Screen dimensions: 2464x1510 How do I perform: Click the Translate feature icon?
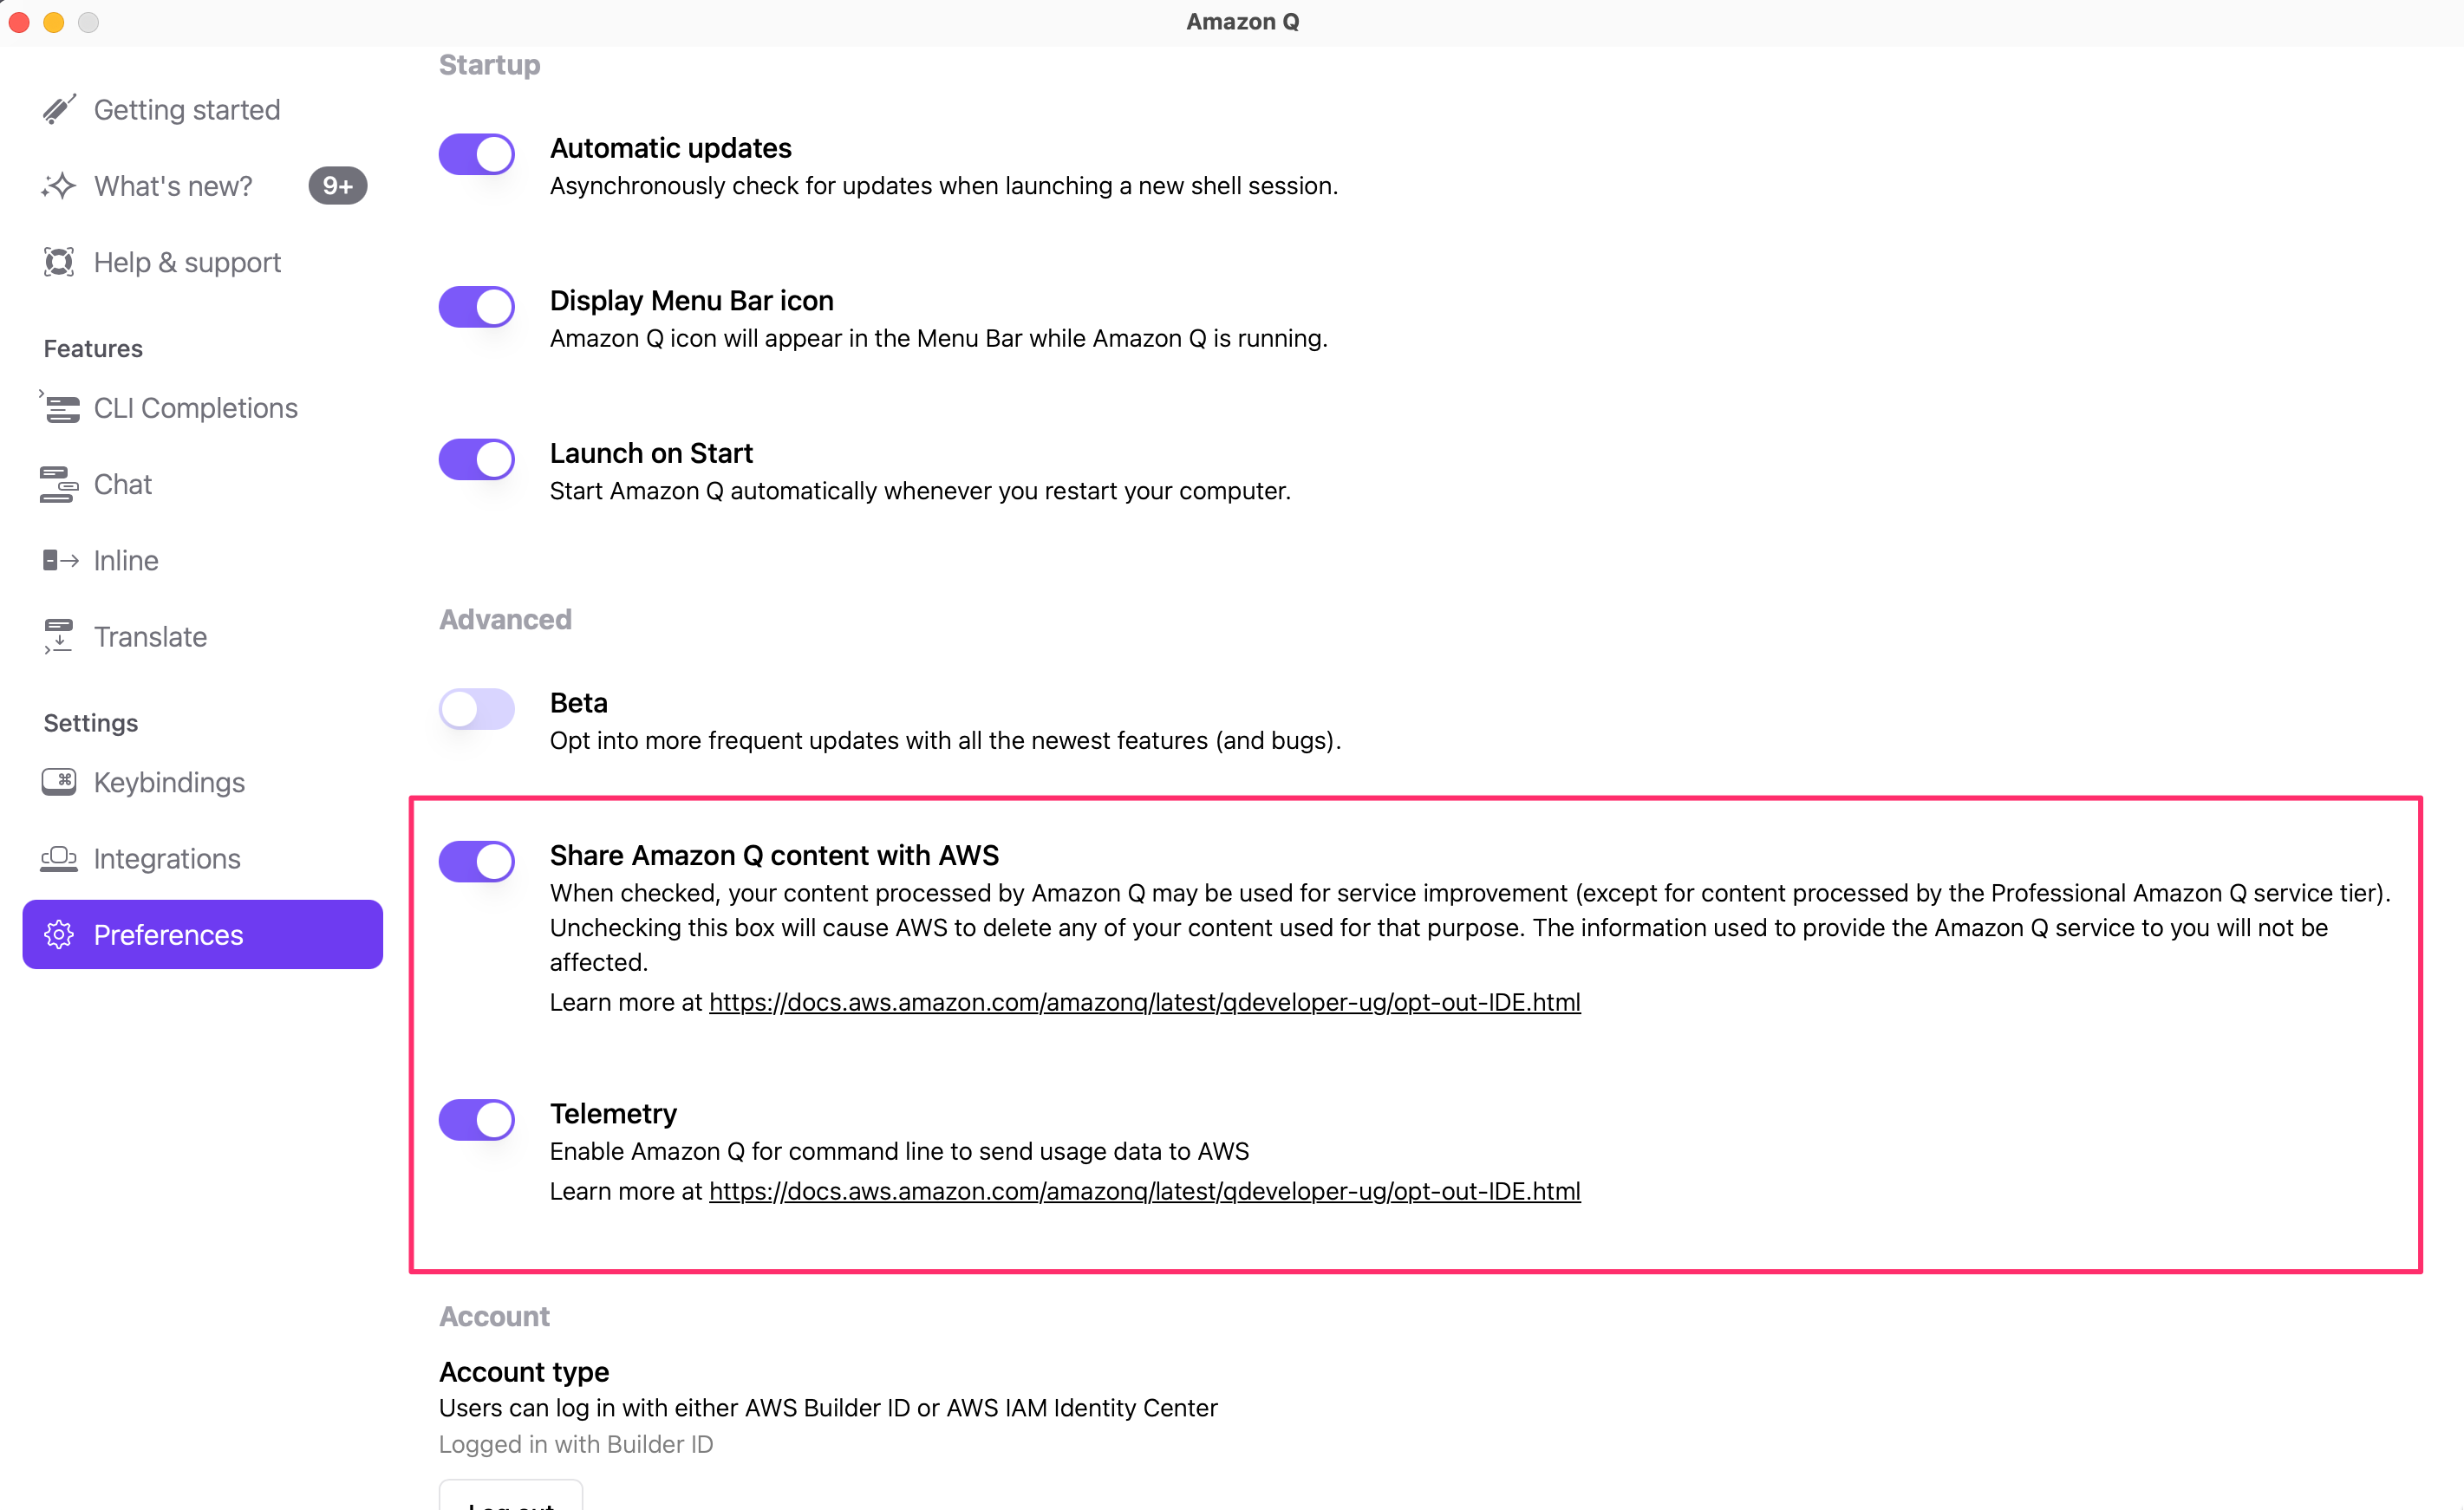tap(58, 636)
